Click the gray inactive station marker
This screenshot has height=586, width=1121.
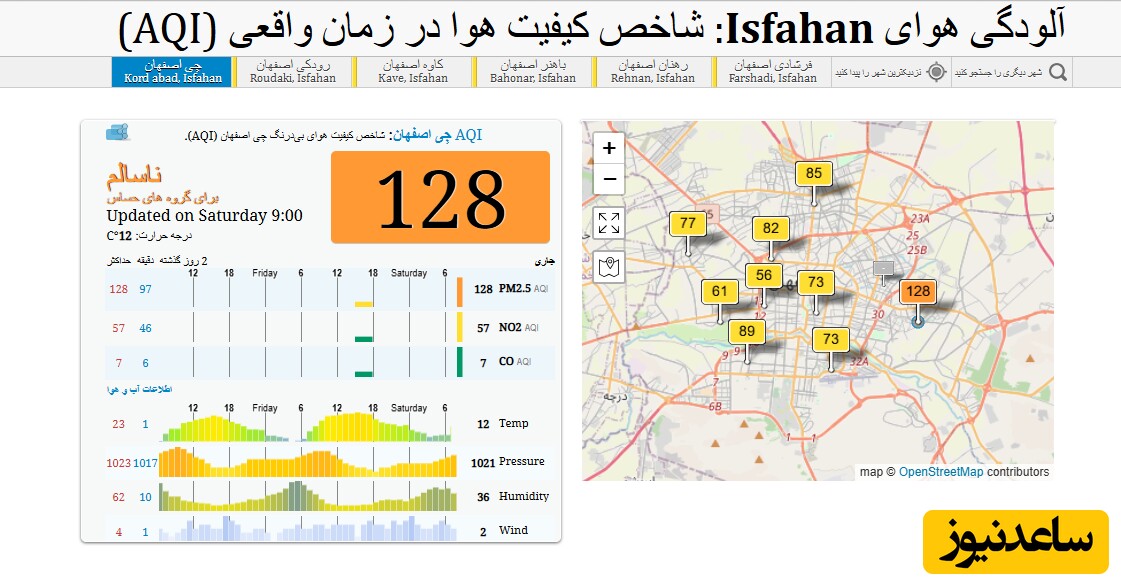[884, 268]
